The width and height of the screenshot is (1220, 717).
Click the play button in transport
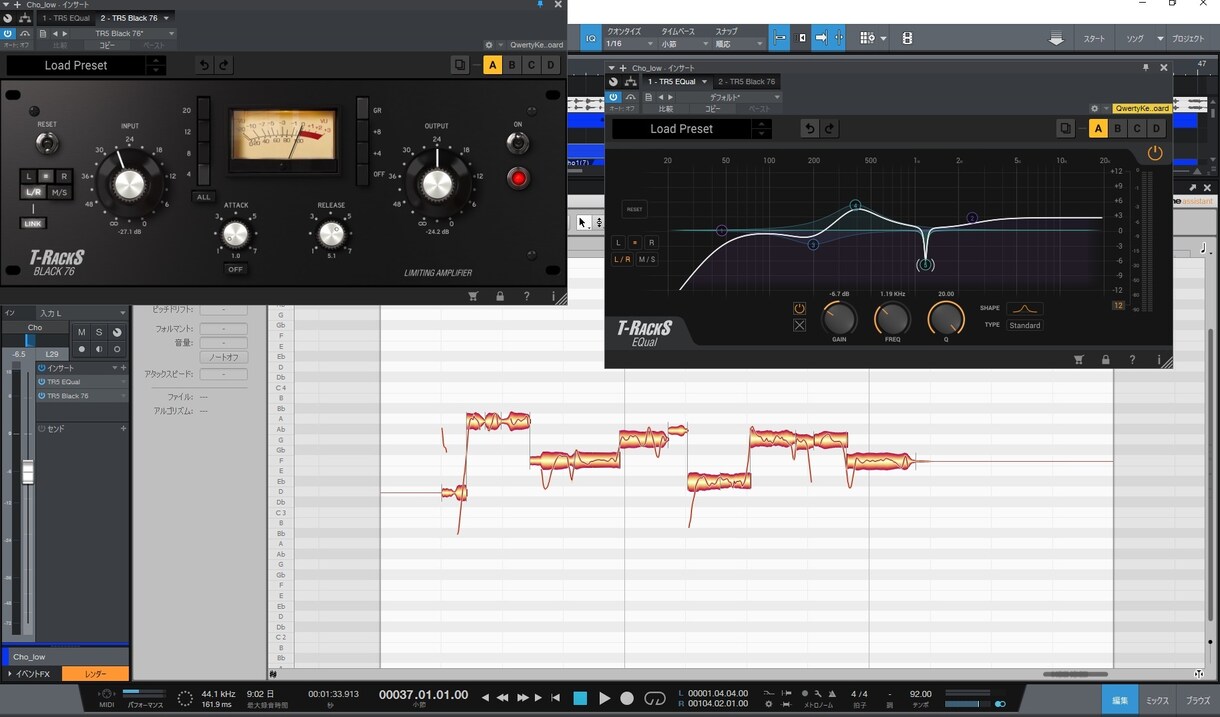click(604, 698)
